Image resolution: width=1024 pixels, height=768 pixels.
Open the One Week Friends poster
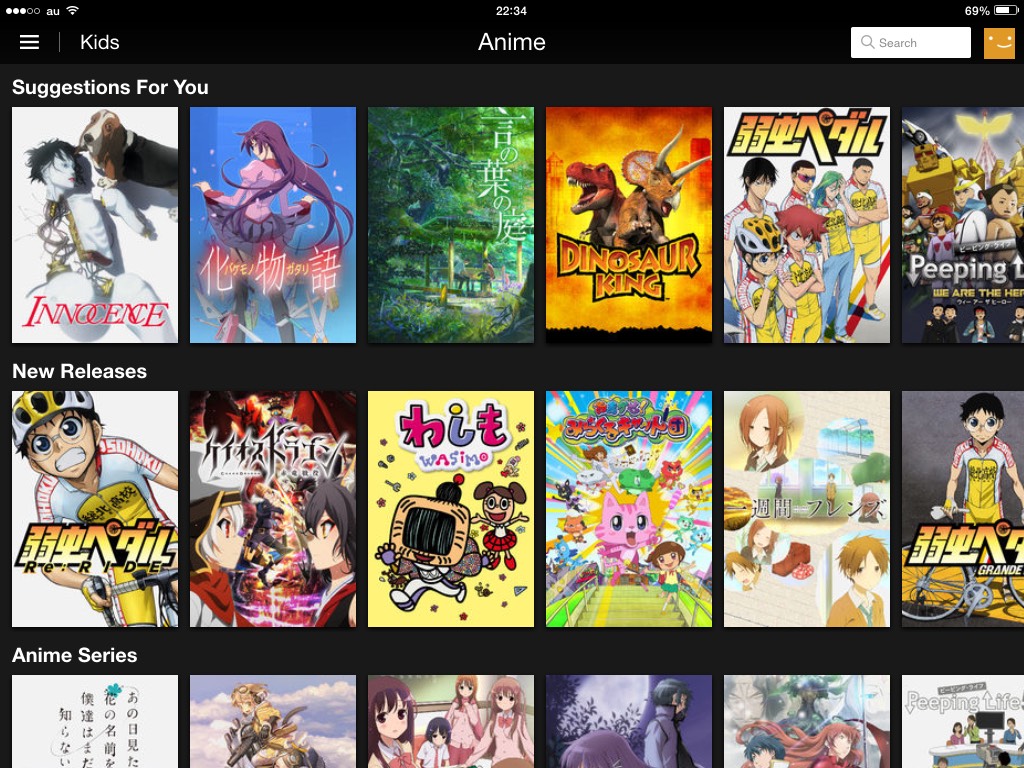[807, 509]
